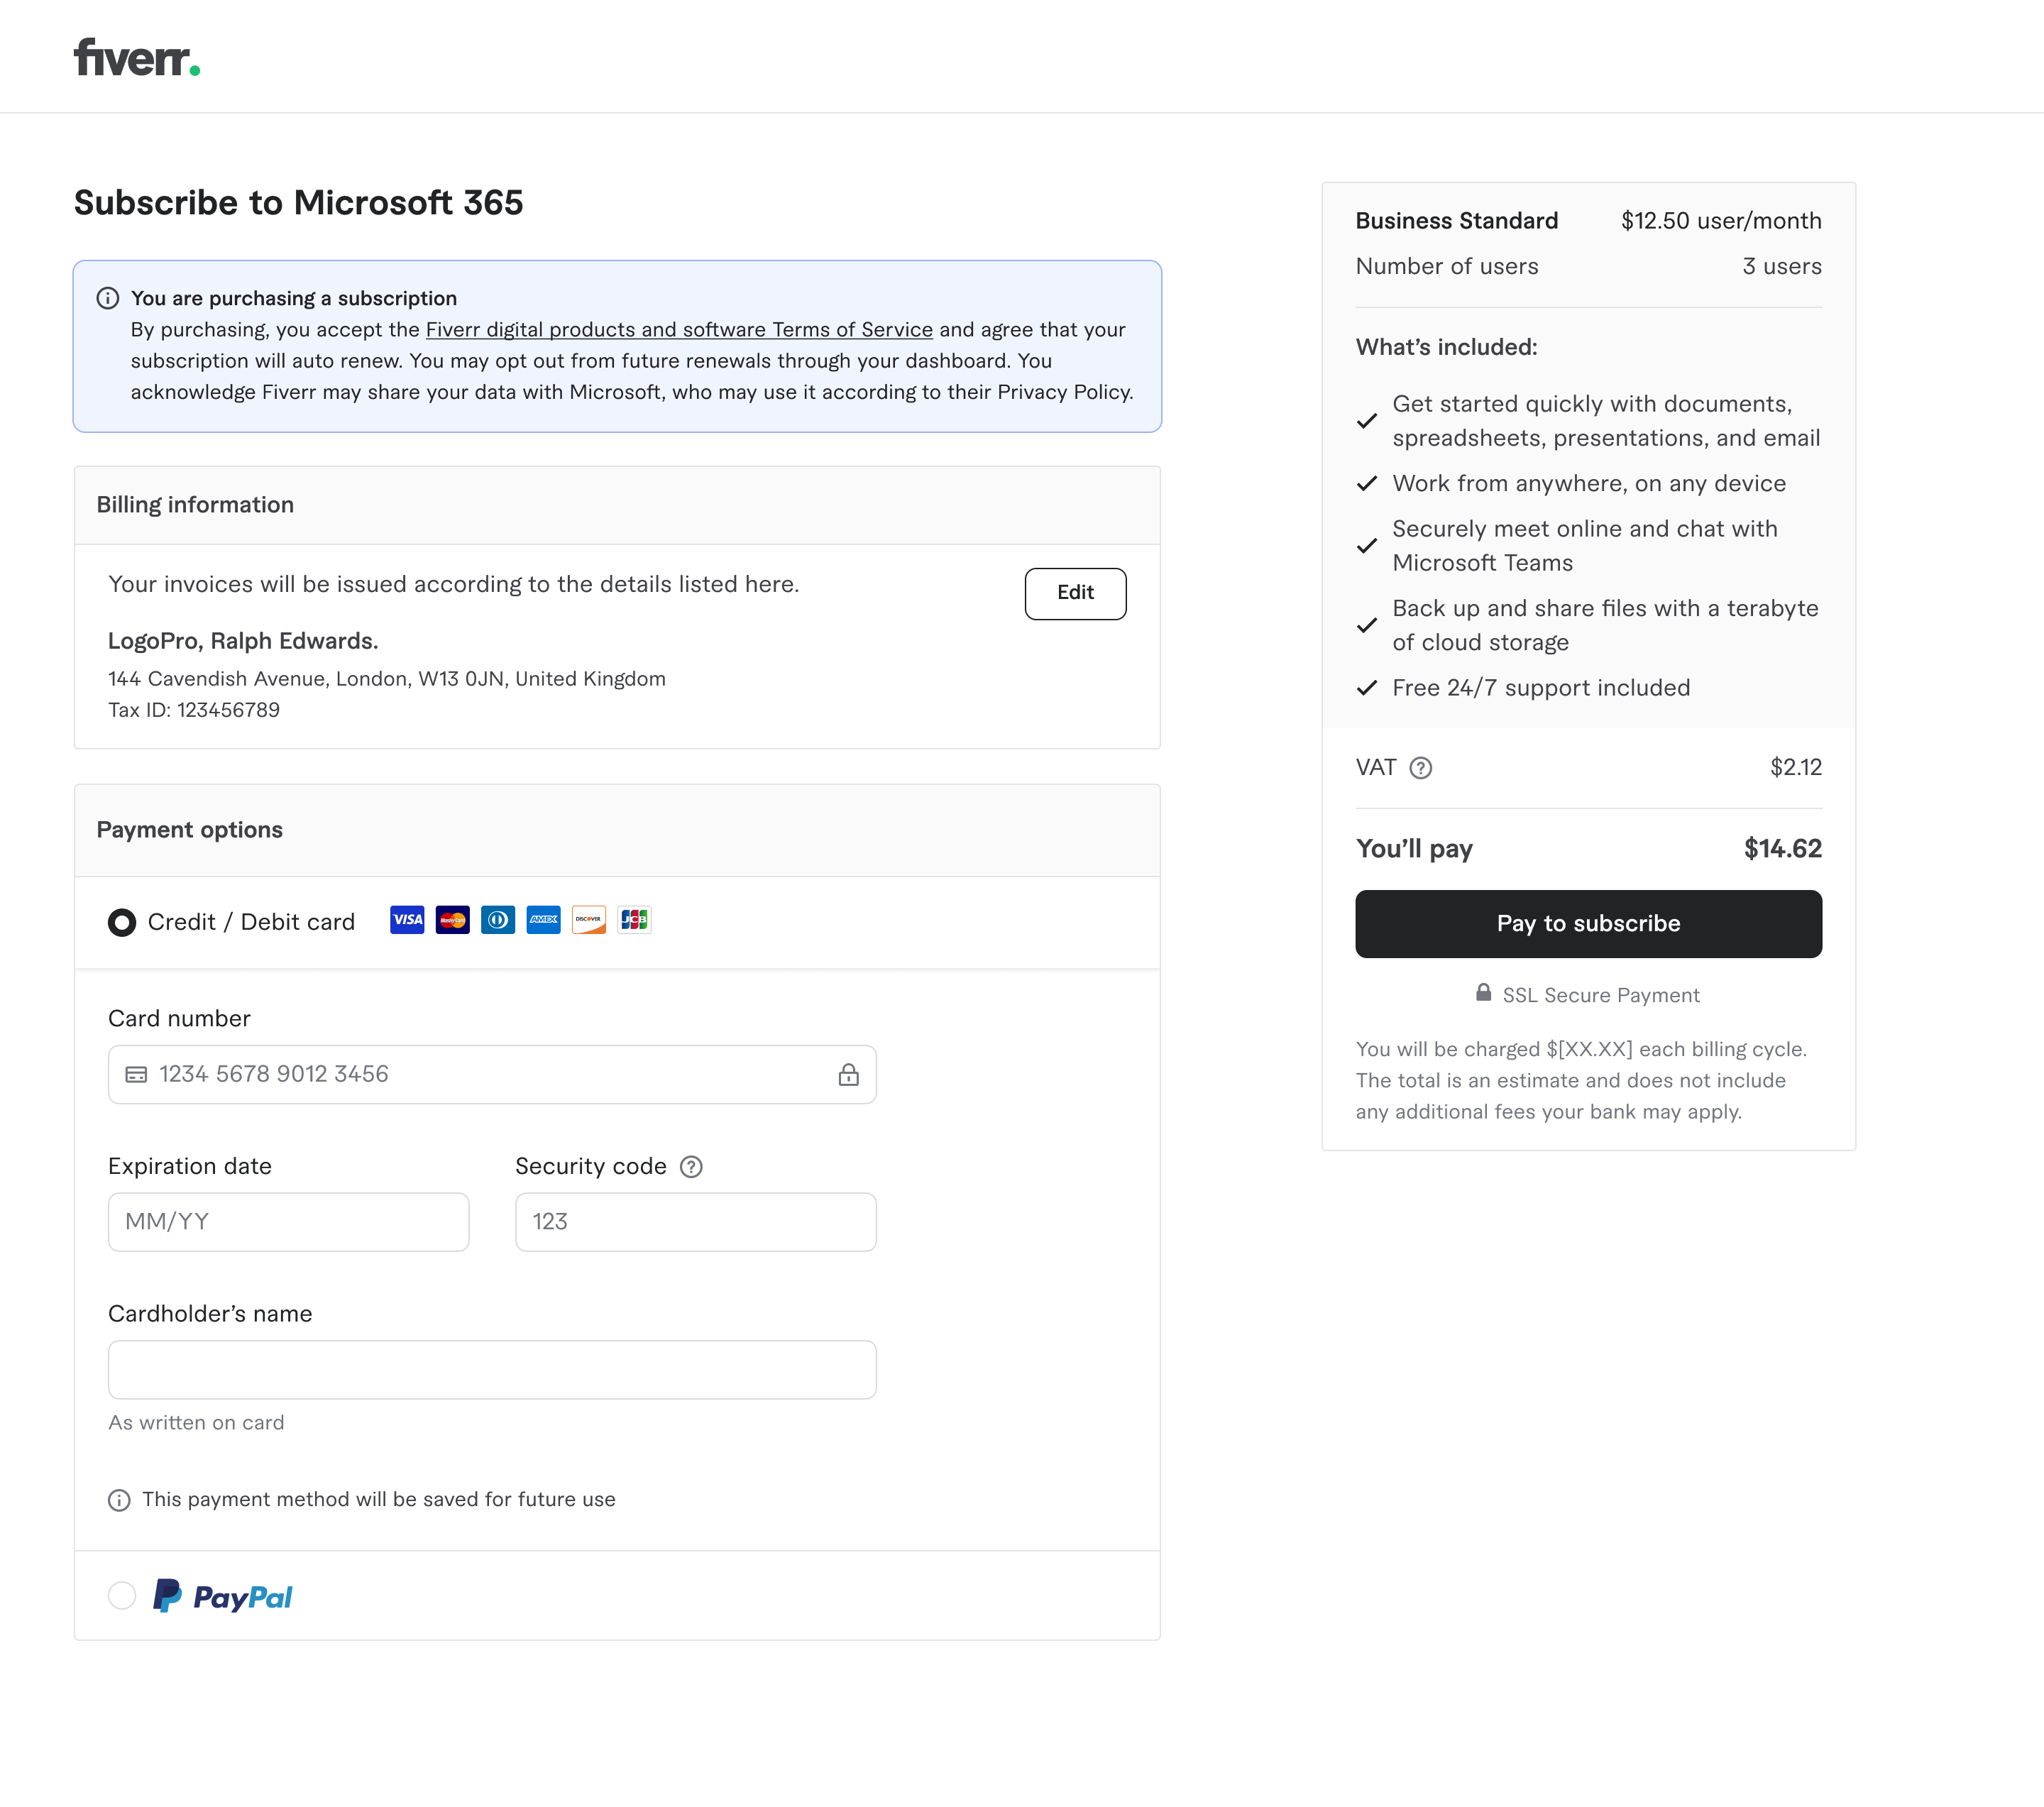Viewport: 2044px width, 1807px height.
Task: Click the Diners Club card icon
Action: coord(498,920)
